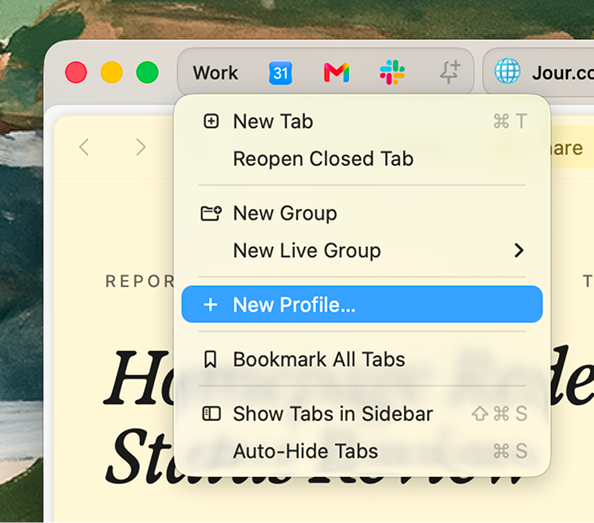Close the window with red button
The height and width of the screenshot is (523, 594).
(x=76, y=72)
